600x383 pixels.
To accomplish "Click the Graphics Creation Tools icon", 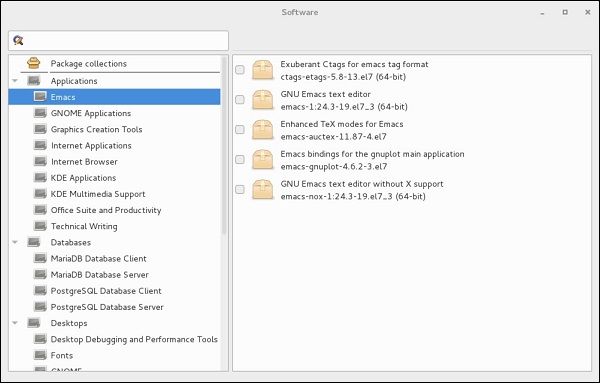I will tap(40, 129).
